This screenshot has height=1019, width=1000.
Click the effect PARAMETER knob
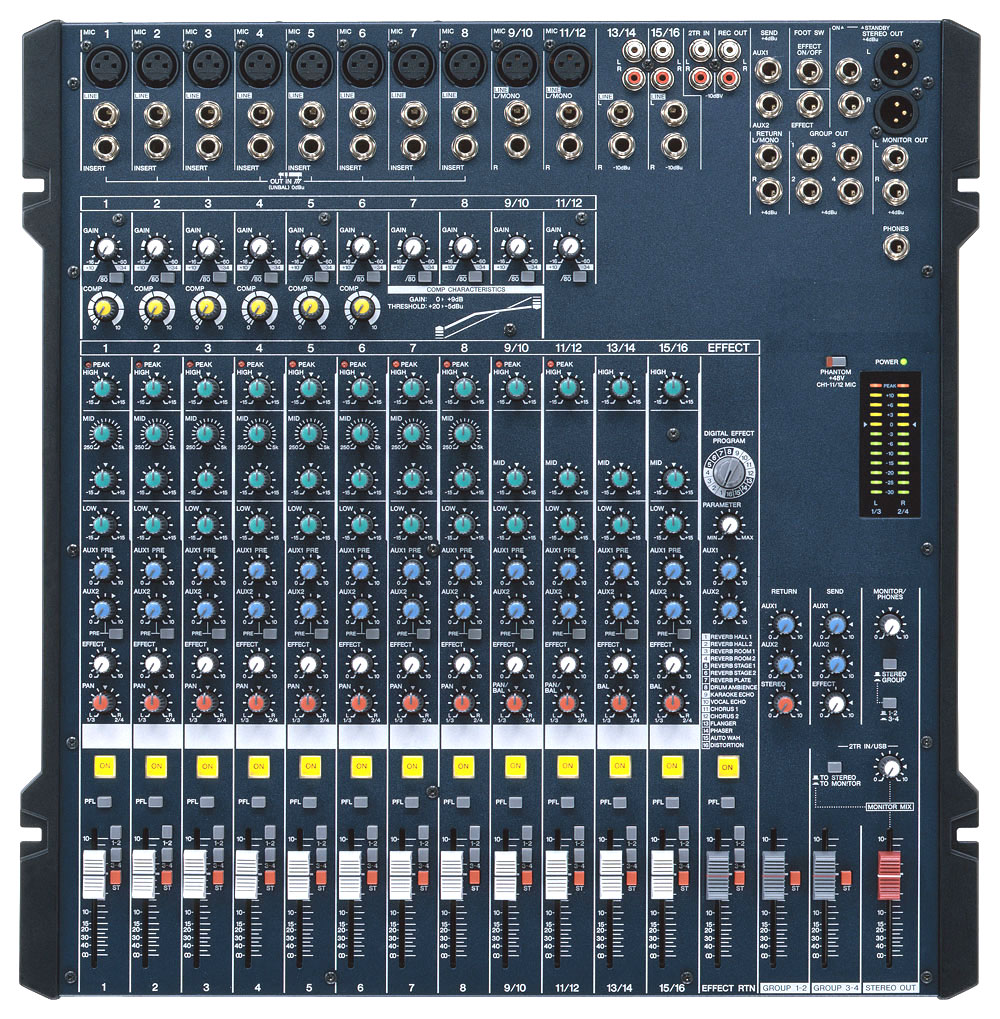click(729, 524)
